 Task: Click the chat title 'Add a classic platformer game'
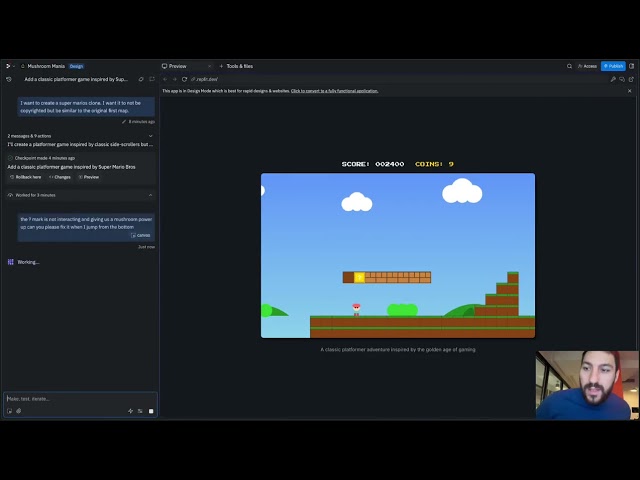(76, 79)
